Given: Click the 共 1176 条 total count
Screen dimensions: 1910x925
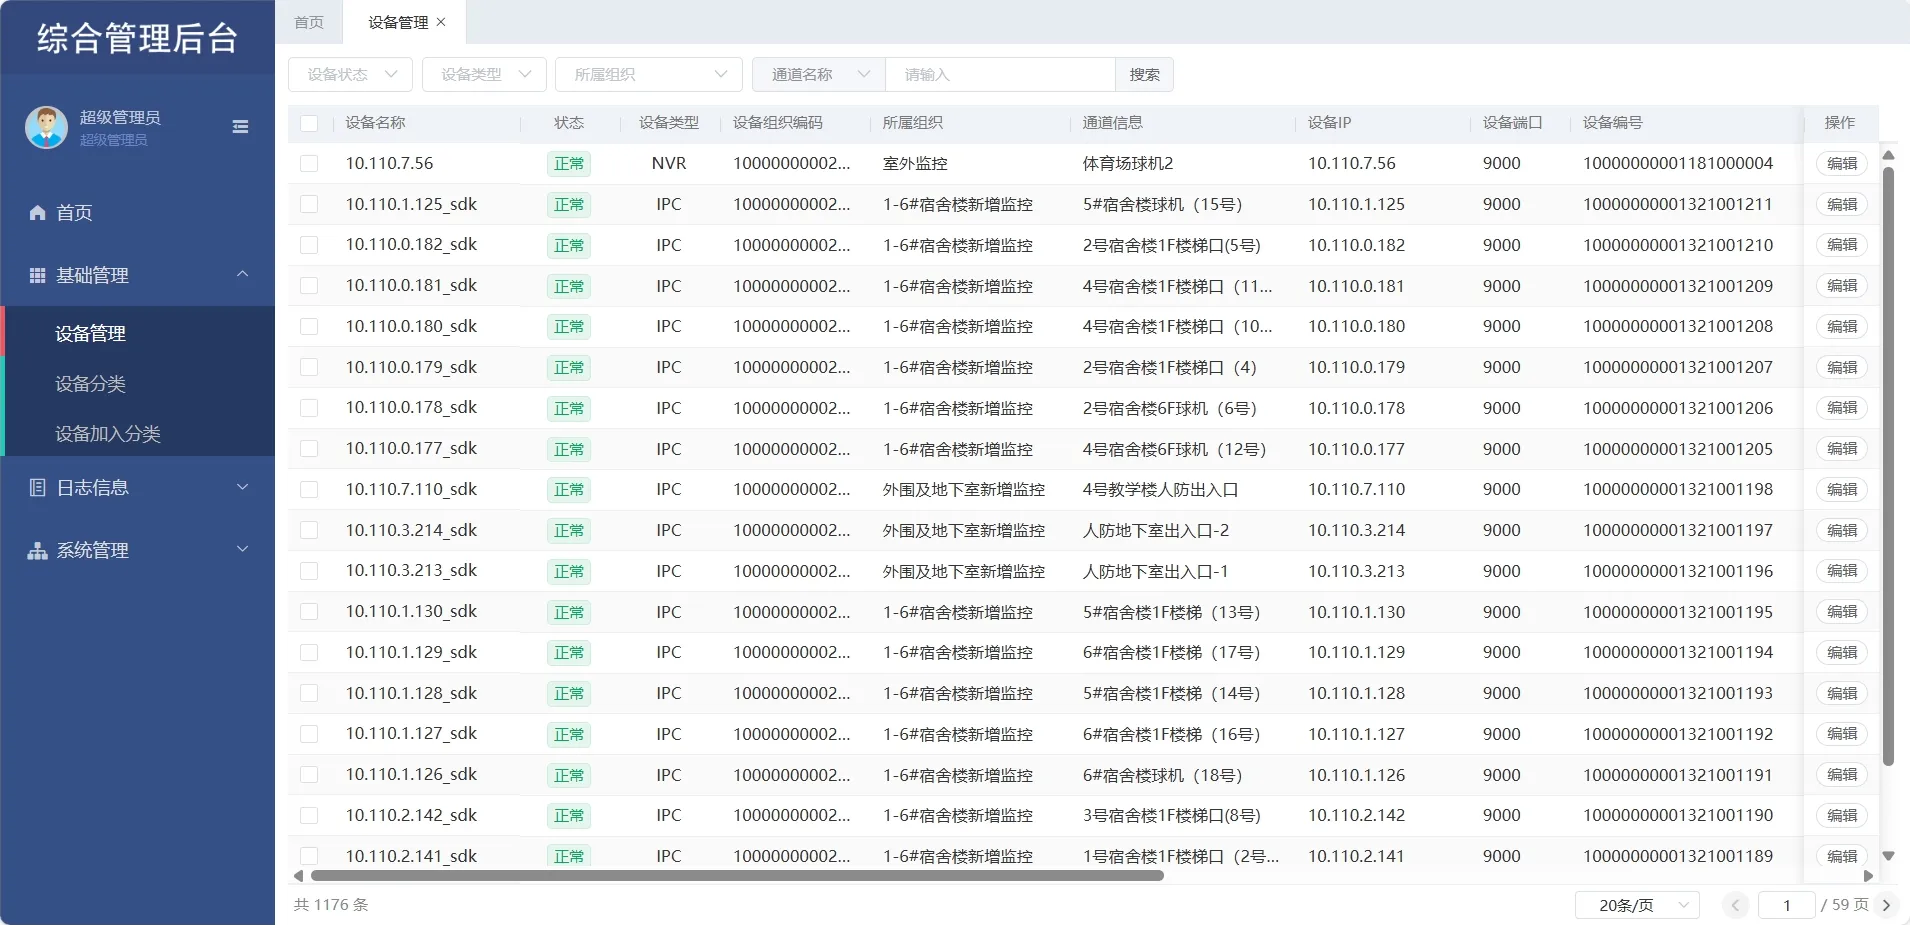Looking at the screenshot, I should tap(331, 904).
